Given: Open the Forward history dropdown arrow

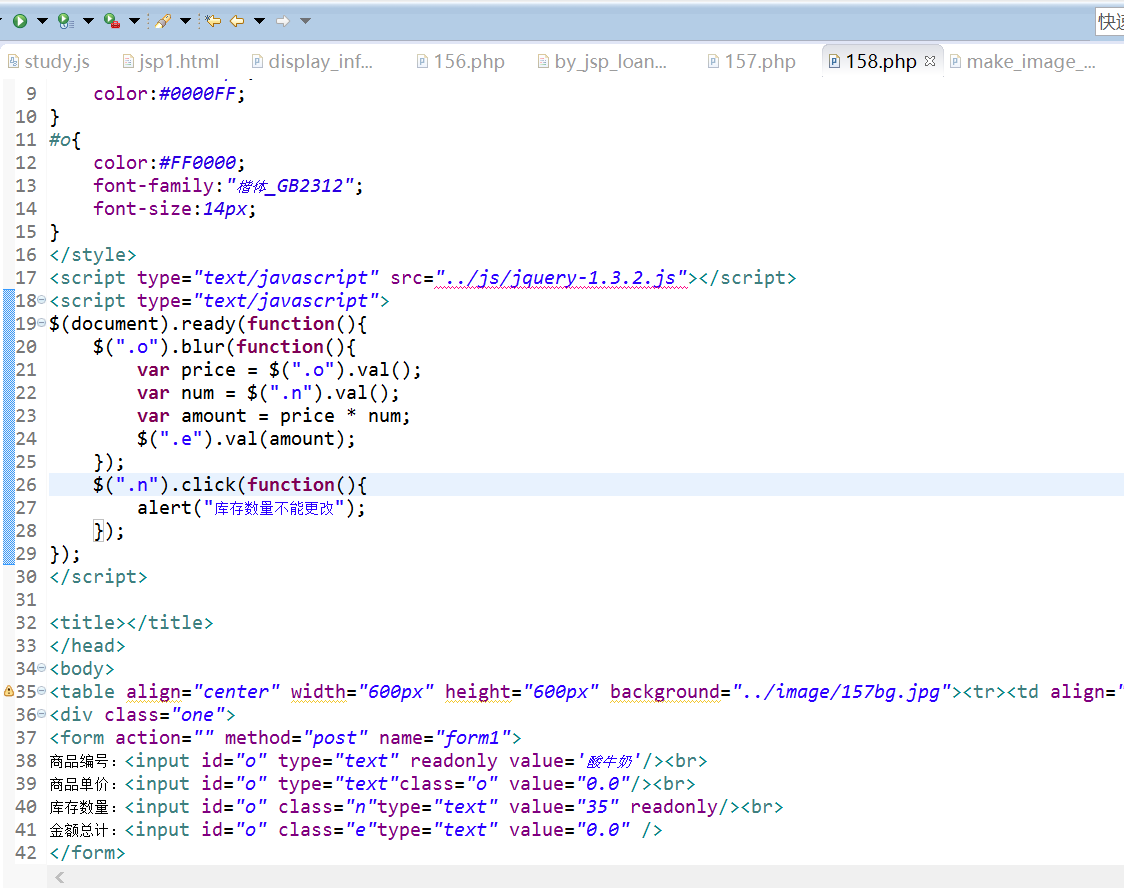Looking at the screenshot, I should [x=305, y=21].
